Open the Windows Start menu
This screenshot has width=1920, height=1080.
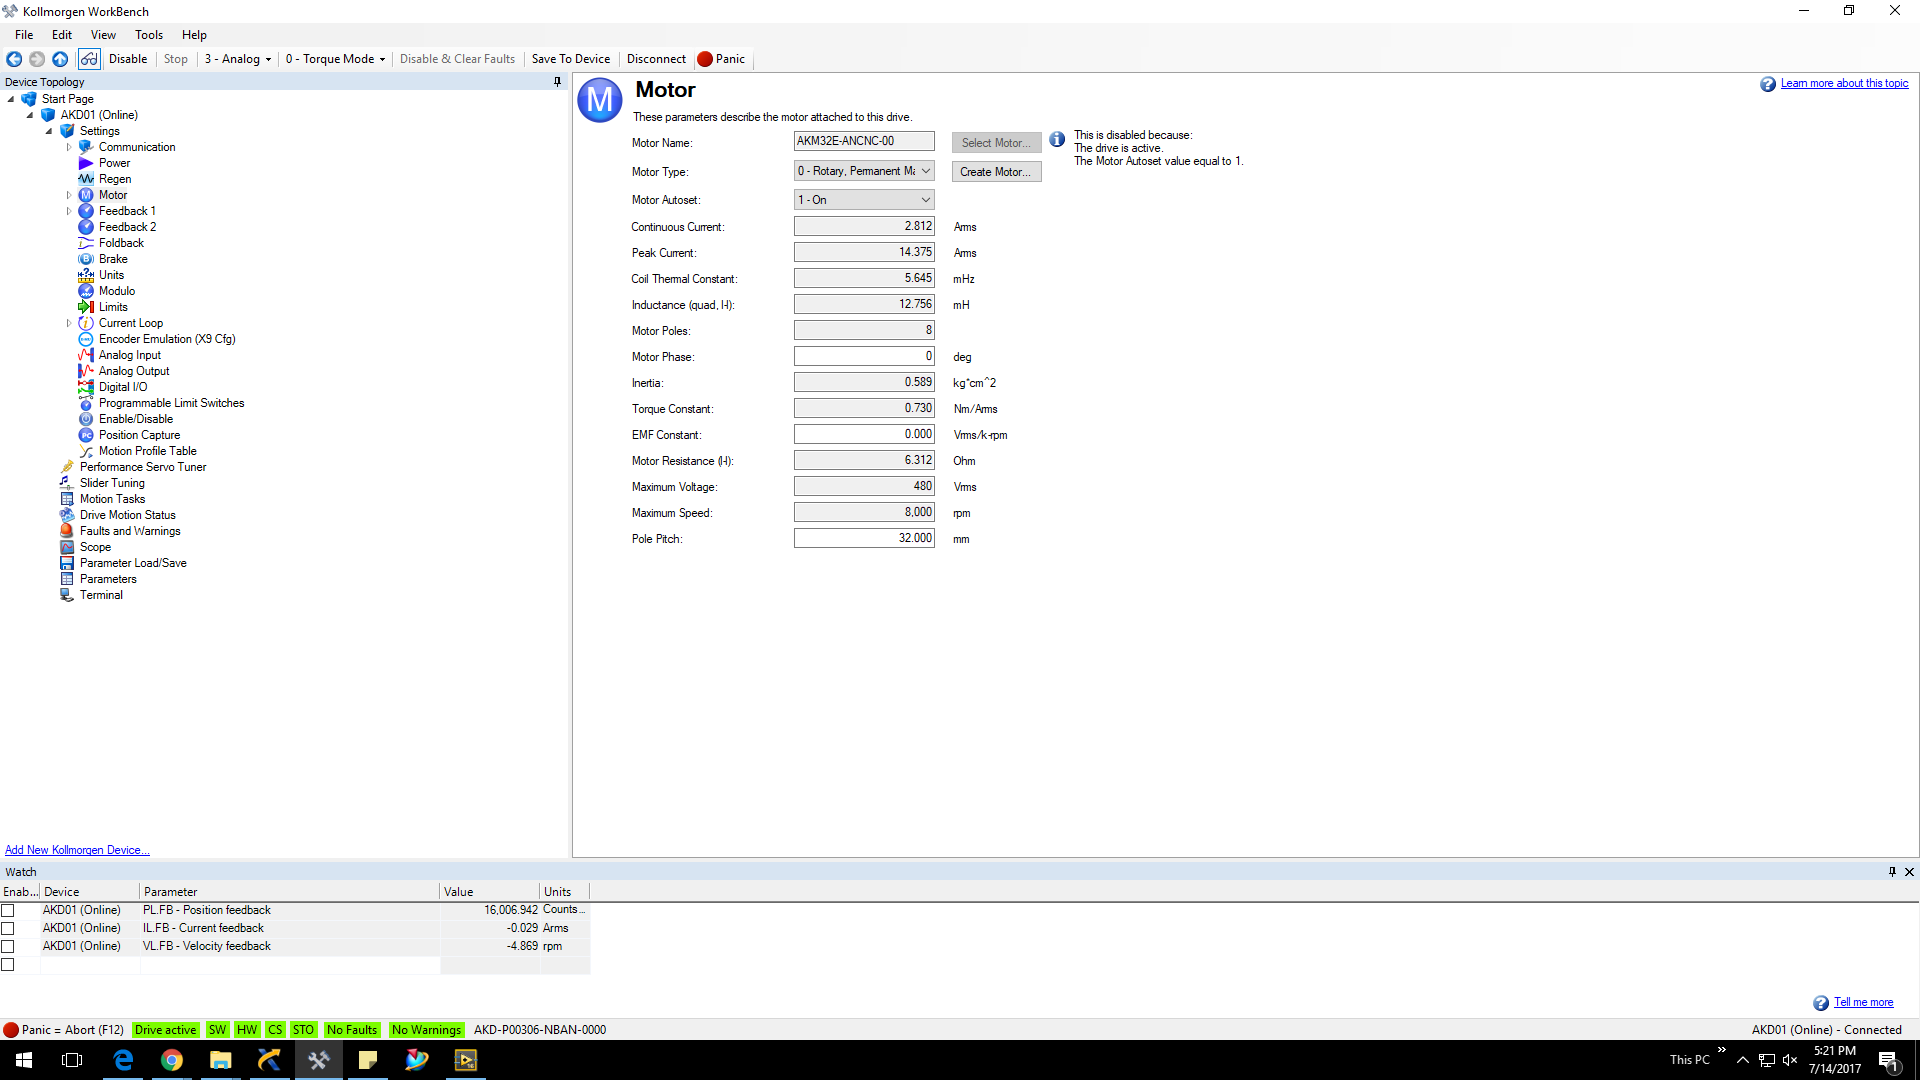24,1060
